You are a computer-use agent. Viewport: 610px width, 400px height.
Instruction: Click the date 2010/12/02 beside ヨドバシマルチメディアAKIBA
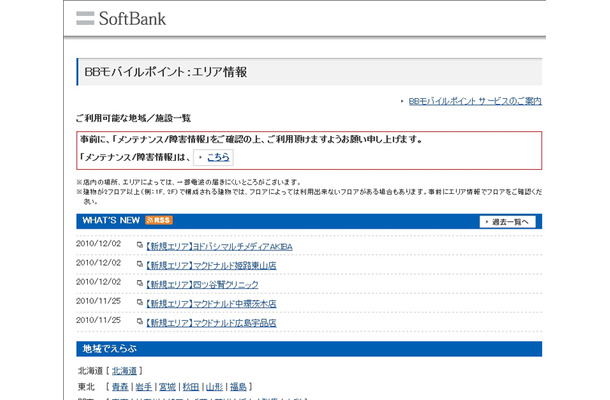(x=98, y=244)
